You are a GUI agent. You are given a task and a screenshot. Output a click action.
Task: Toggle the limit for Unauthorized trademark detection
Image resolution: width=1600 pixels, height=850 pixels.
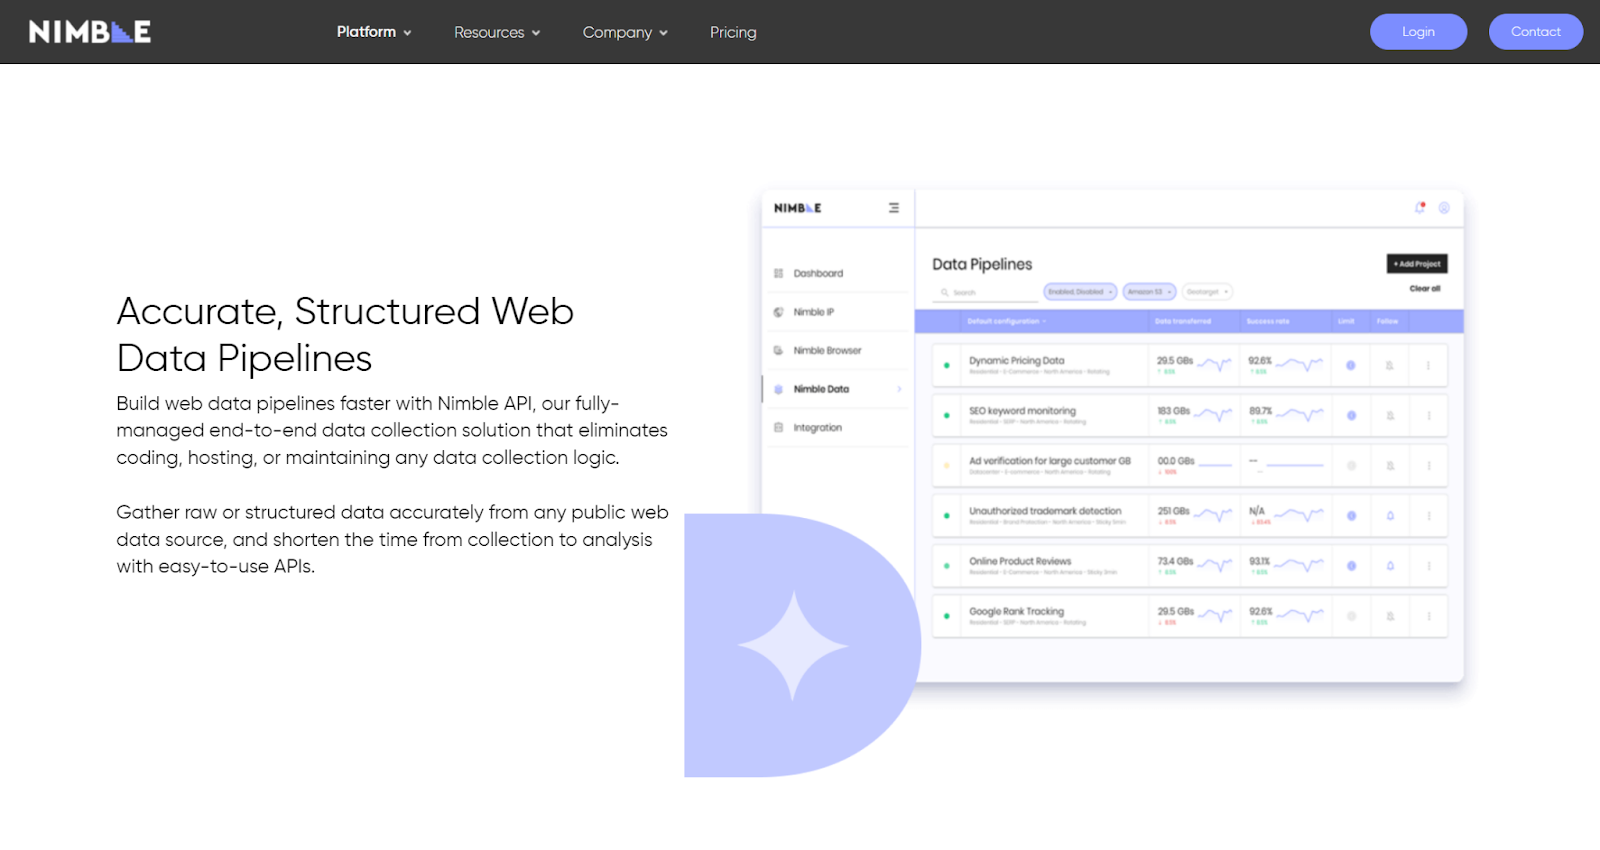(1351, 516)
